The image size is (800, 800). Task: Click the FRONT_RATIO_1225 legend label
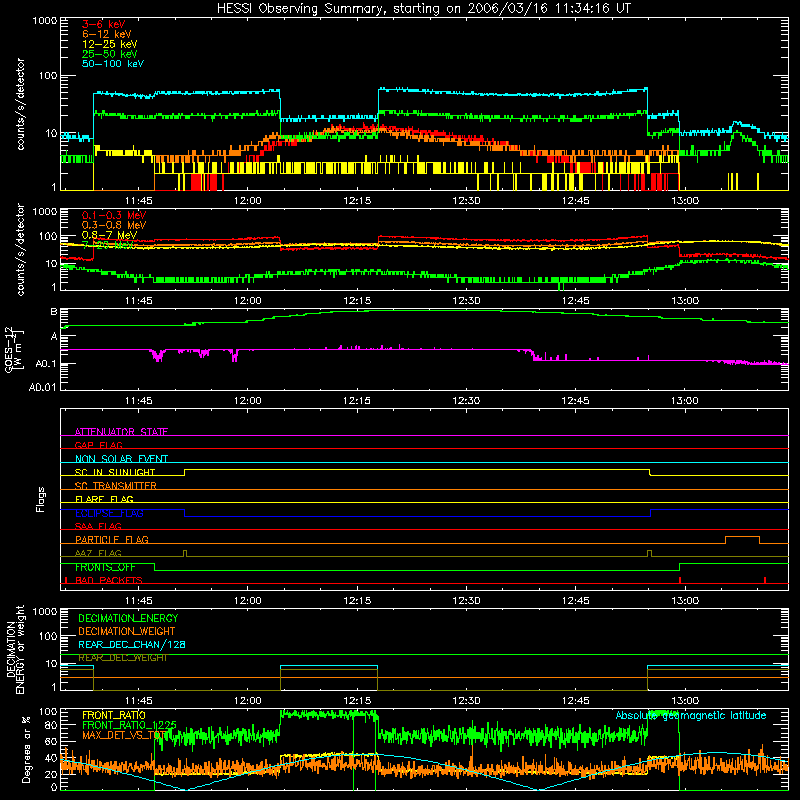[x=129, y=725]
